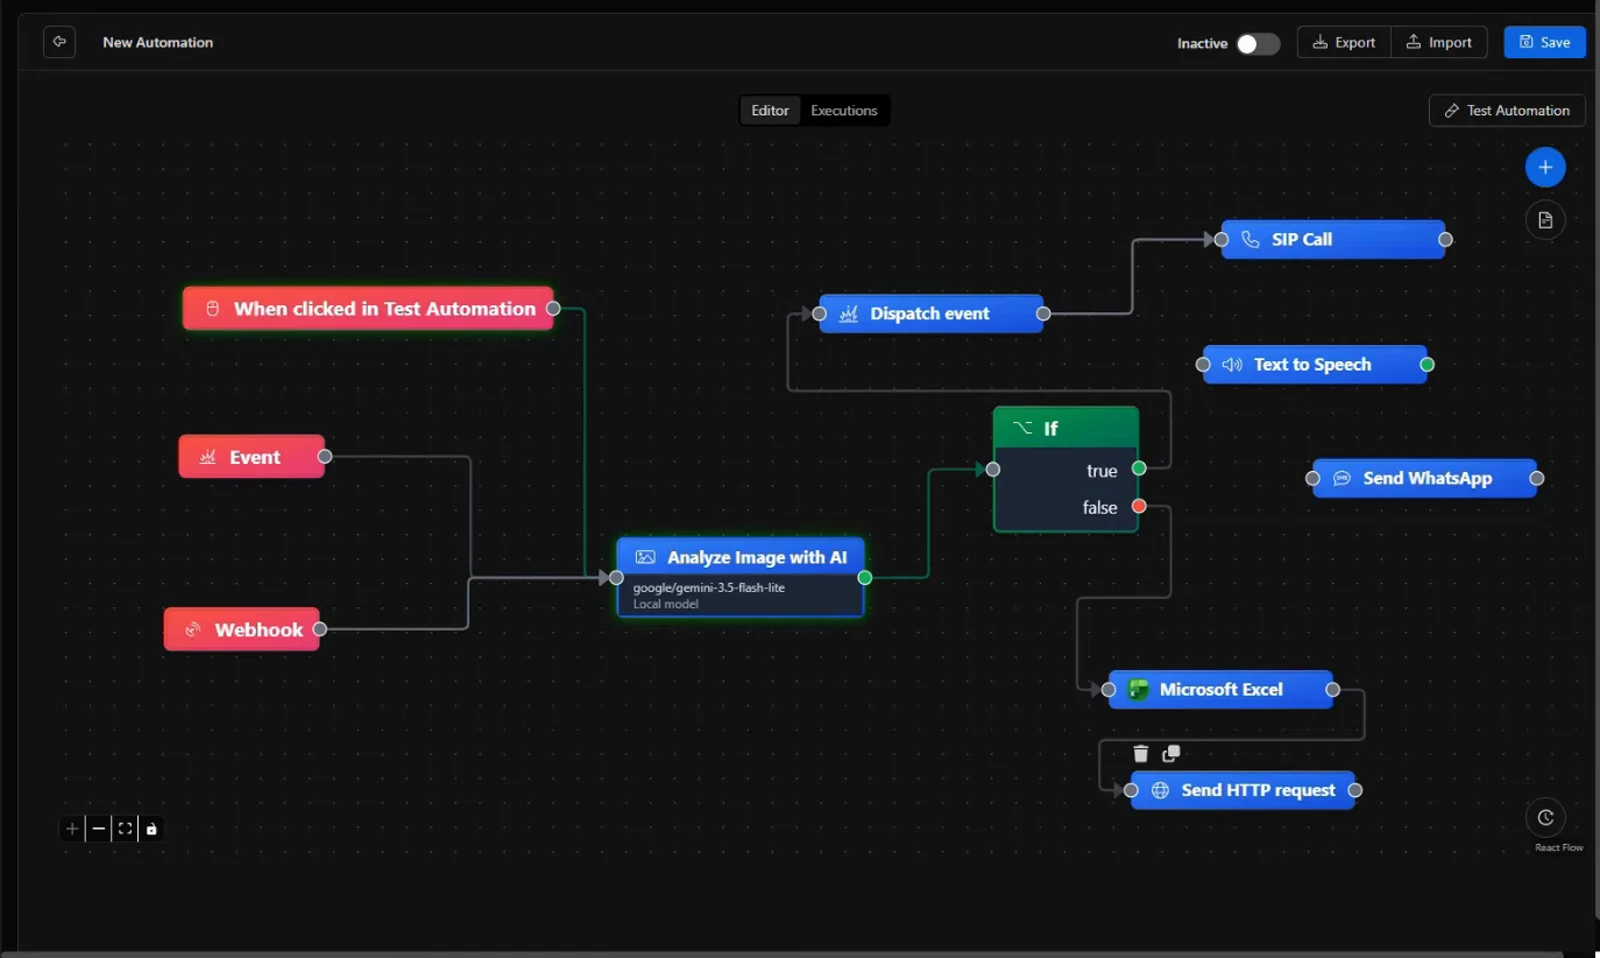Click the 'Local model' label

pyautogui.click(x=666, y=604)
